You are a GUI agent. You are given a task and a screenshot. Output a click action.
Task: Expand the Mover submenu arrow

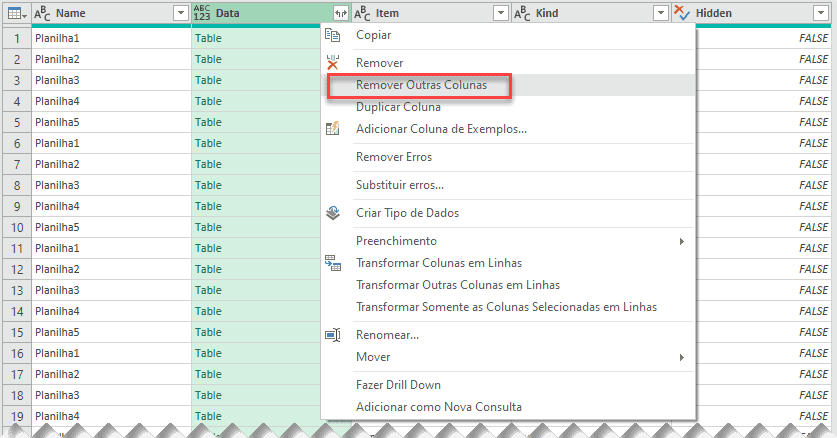pos(682,357)
